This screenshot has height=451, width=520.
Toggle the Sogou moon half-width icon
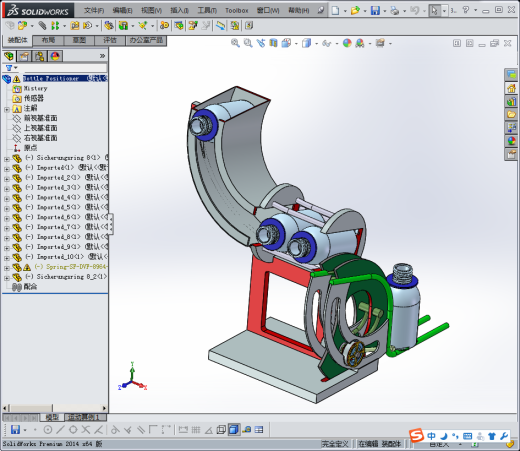(444, 436)
